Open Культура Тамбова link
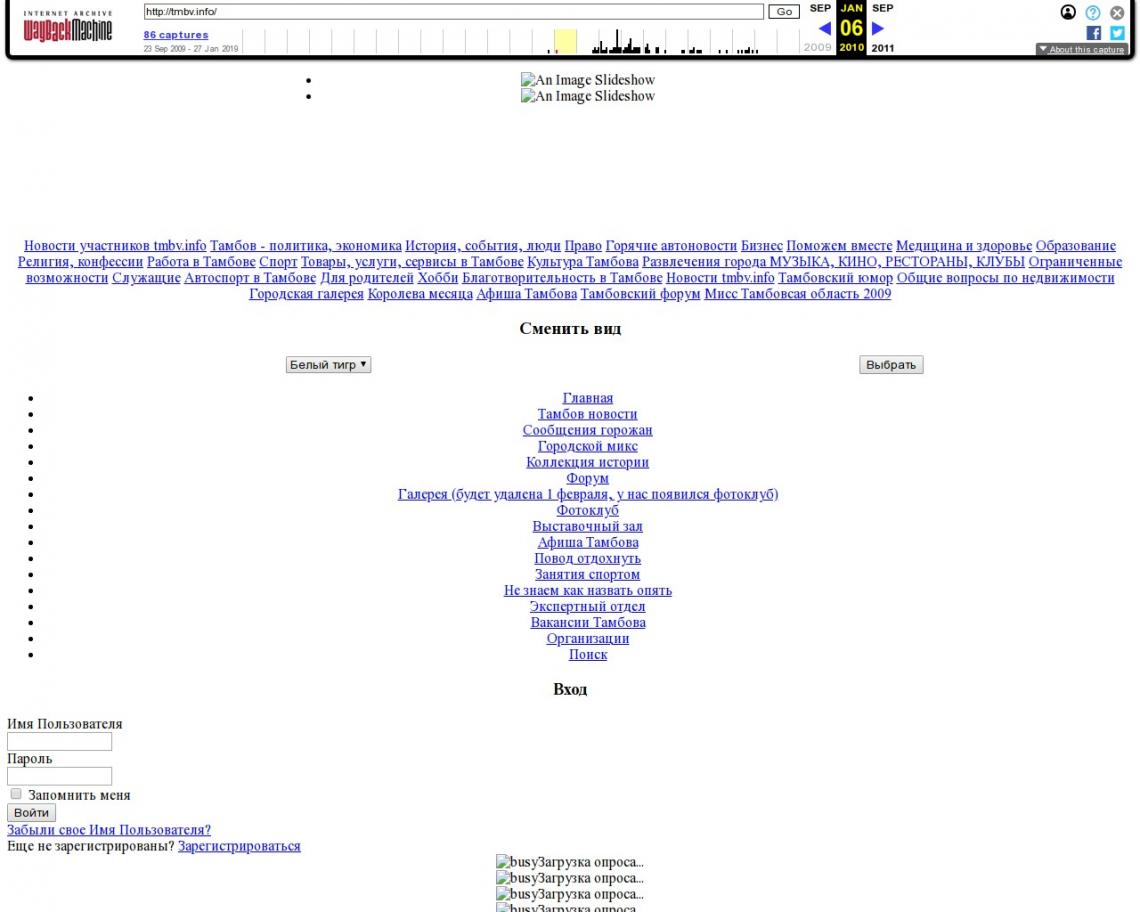 coord(582,262)
